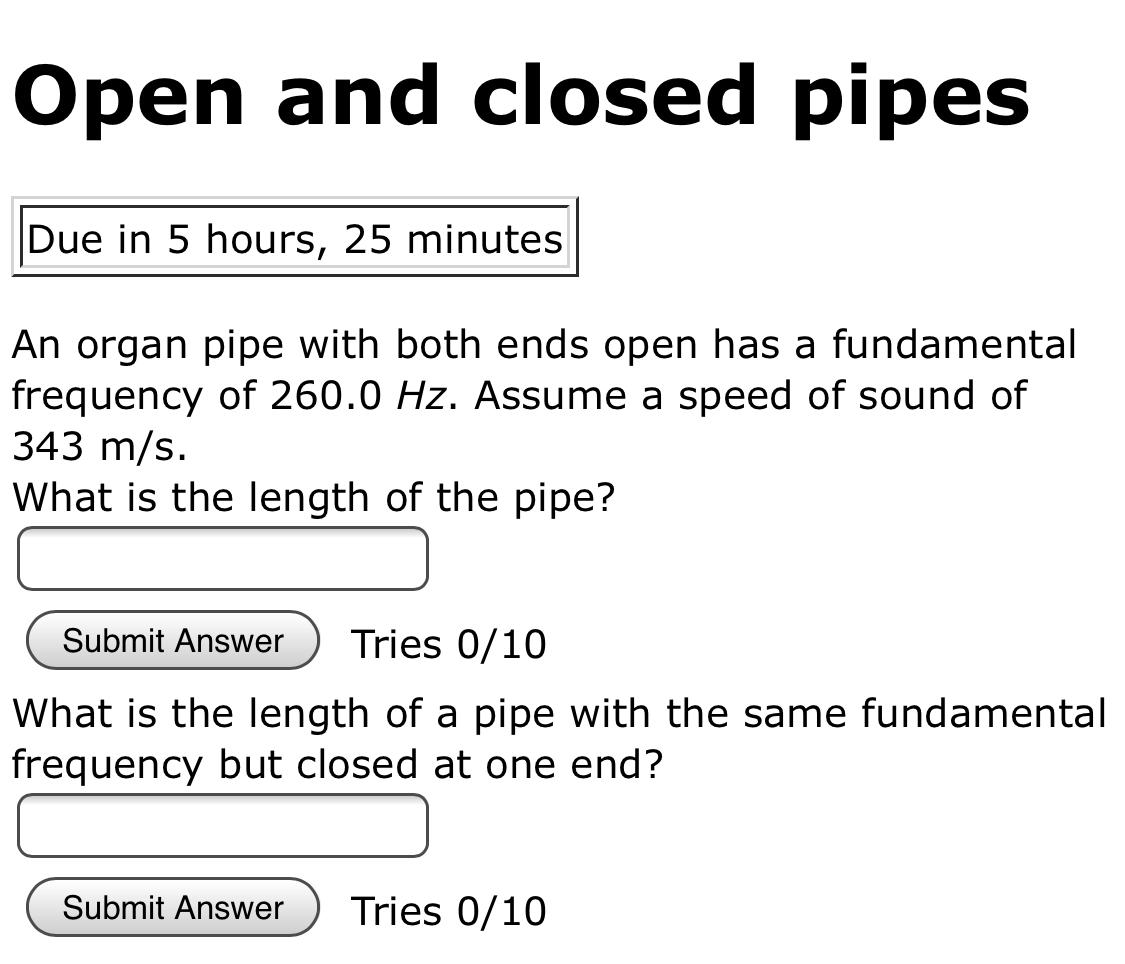This screenshot has height=964, width=1125.
Task: Click the 'Open and closed pipes' heading
Action: tap(520, 95)
